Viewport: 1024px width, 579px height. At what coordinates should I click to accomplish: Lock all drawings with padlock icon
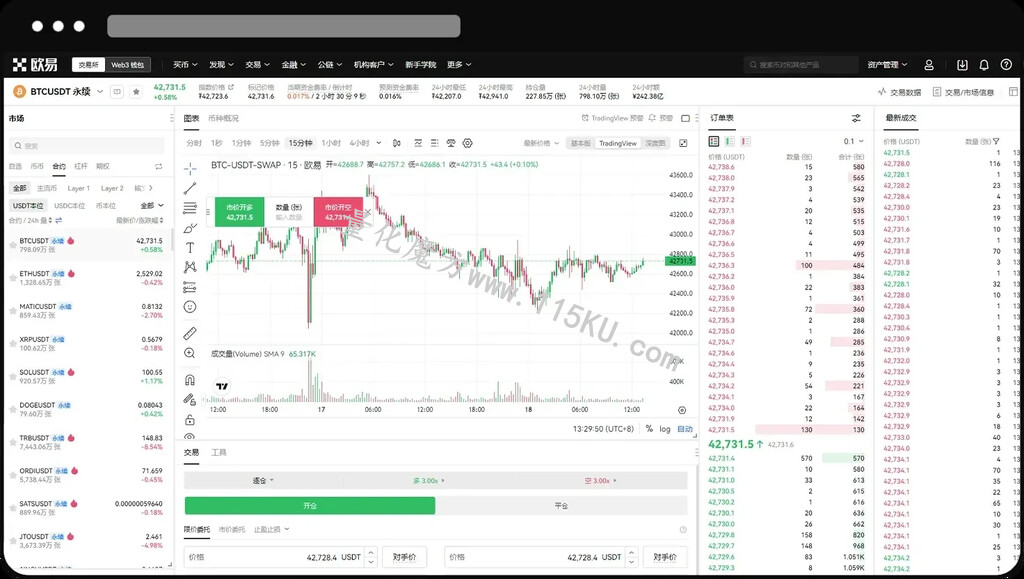pos(190,419)
